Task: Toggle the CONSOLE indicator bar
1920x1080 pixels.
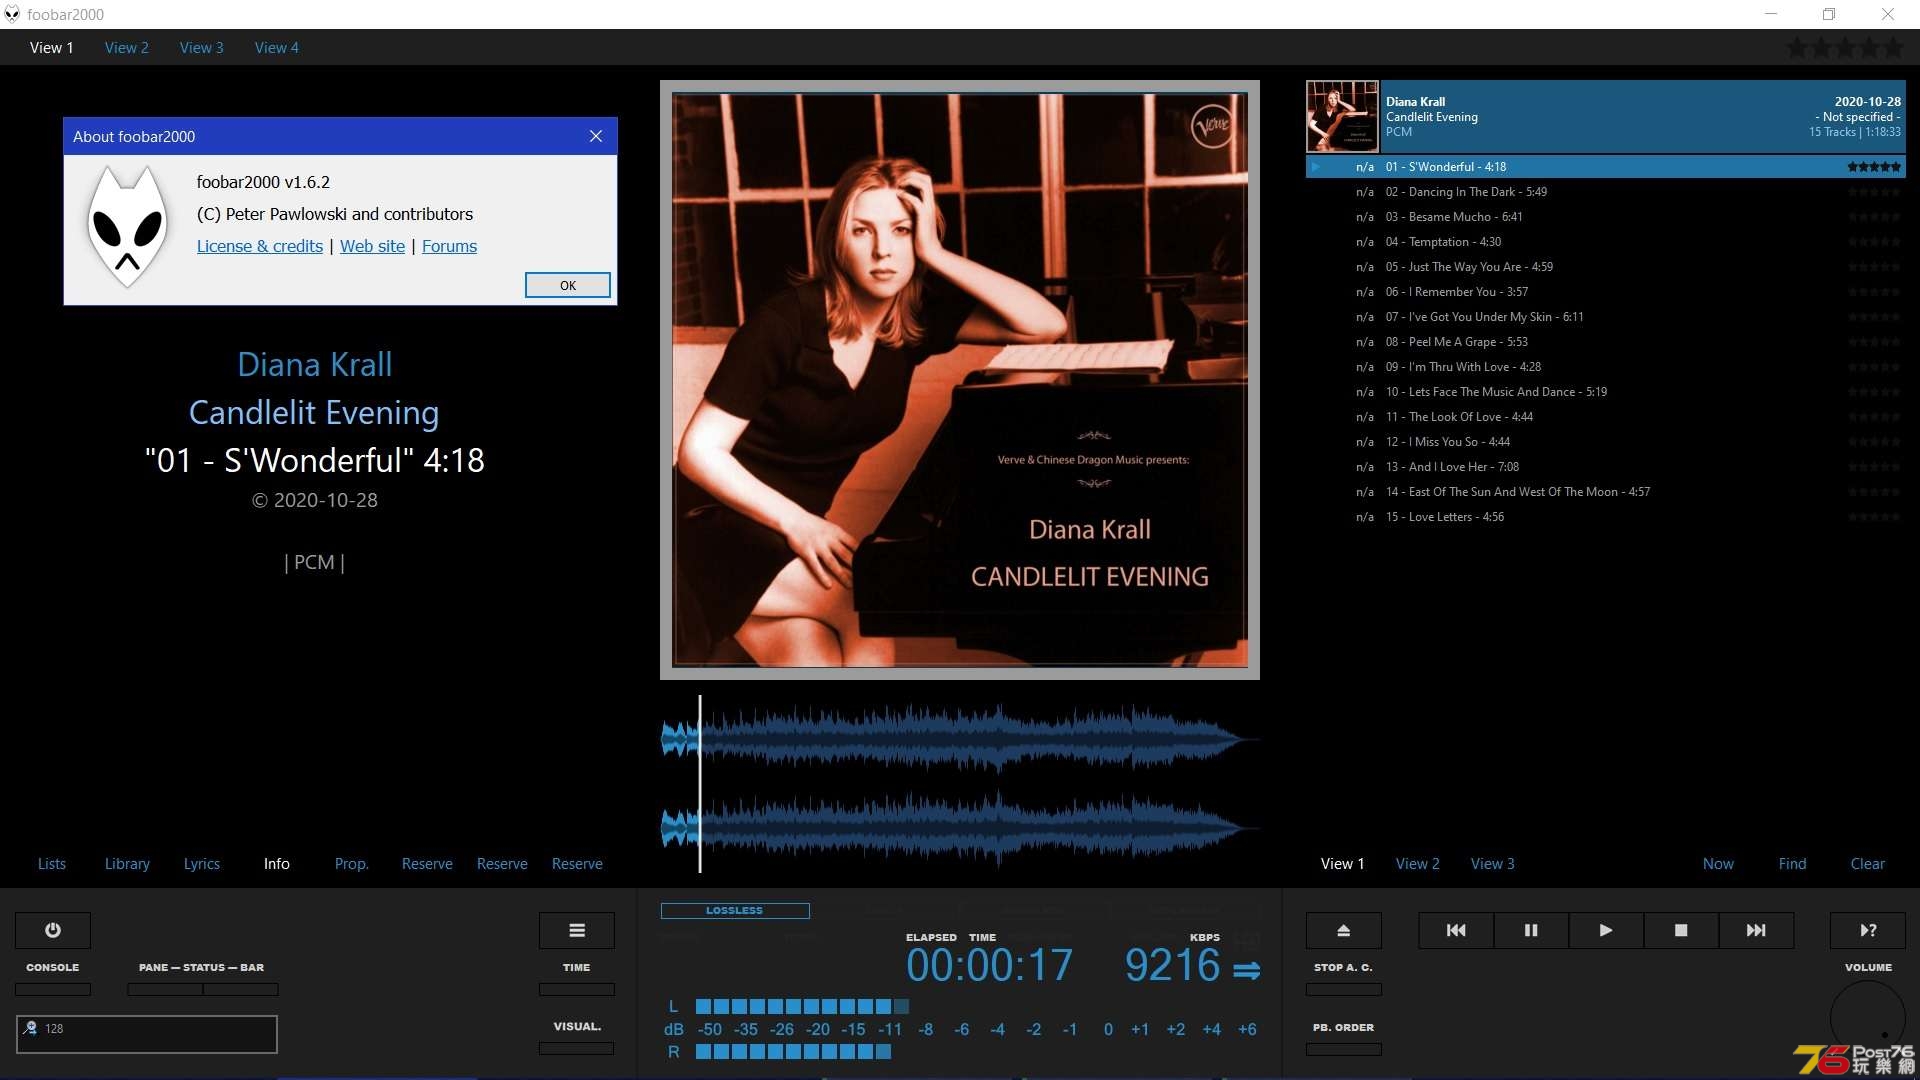Action: coord(53,989)
